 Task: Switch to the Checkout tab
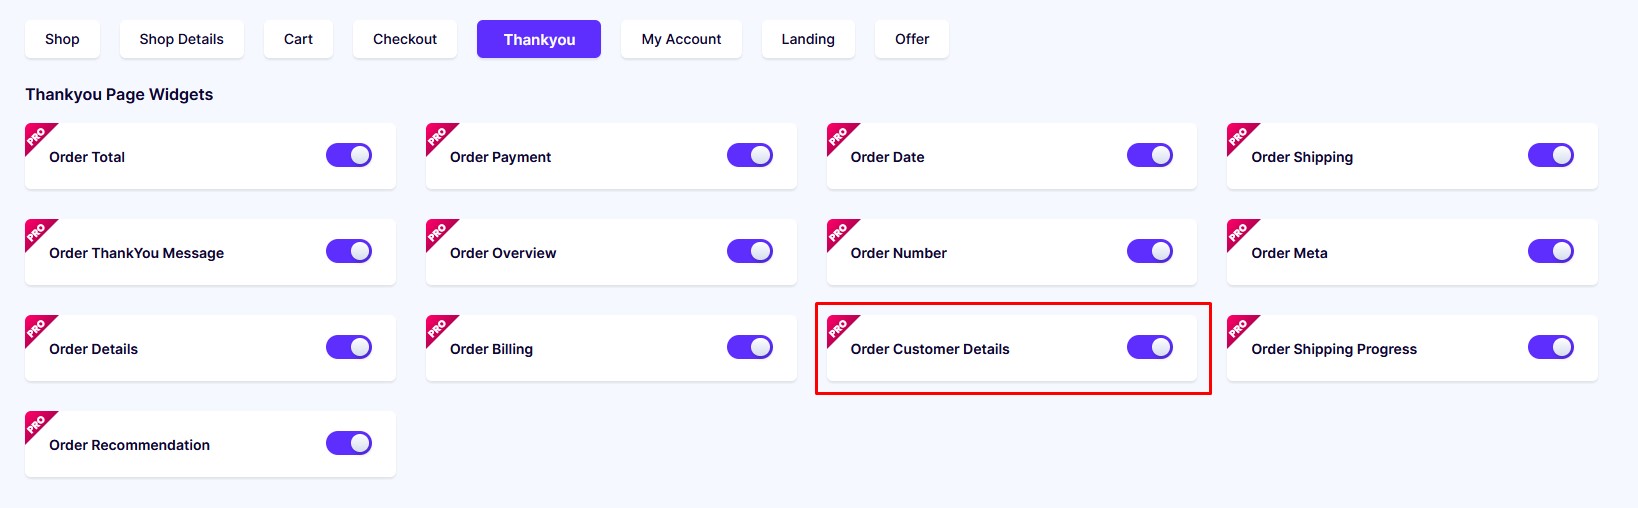pos(405,39)
